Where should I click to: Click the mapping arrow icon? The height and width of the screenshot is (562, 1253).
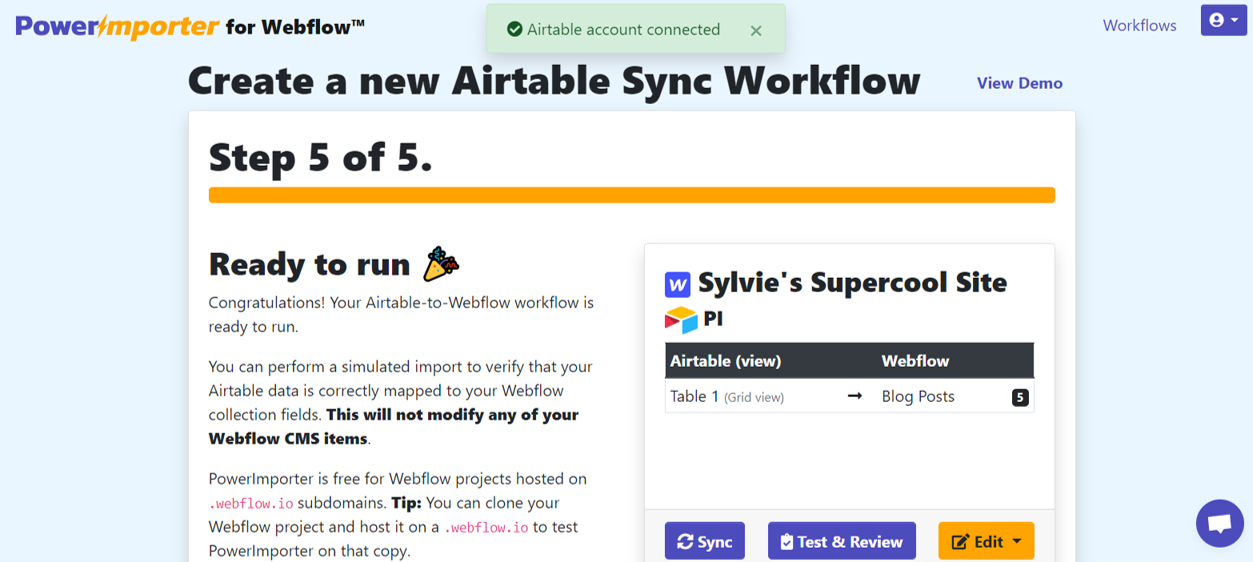[x=854, y=396]
